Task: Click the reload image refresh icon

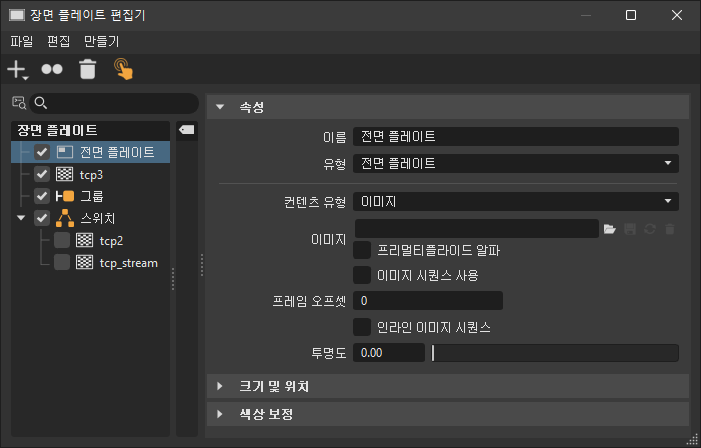Action: coord(650,229)
